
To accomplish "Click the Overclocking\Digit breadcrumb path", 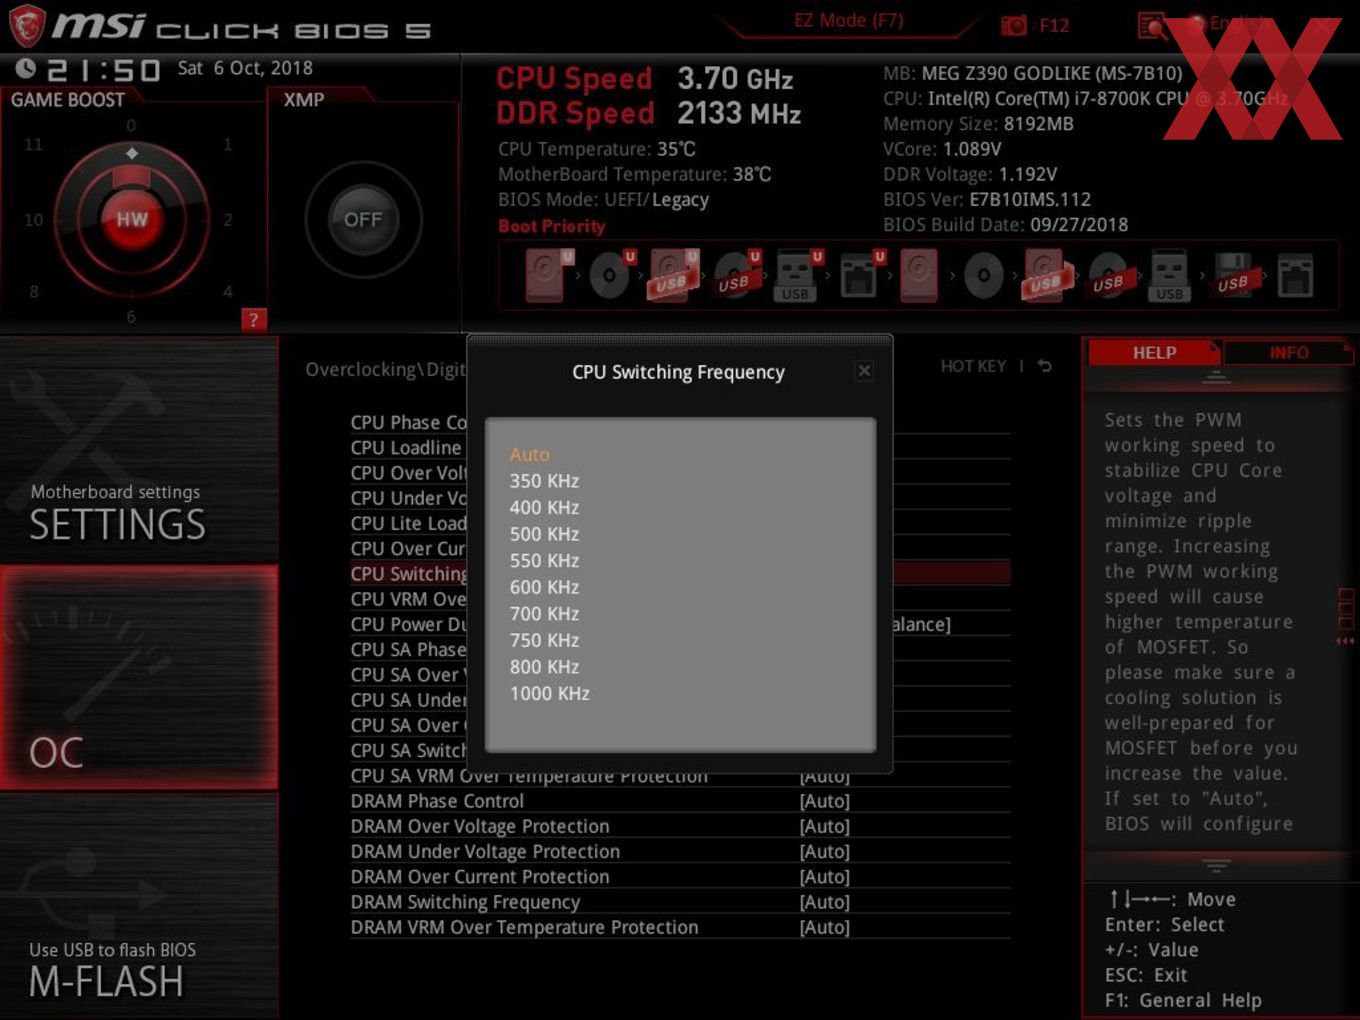I will tap(385, 370).
